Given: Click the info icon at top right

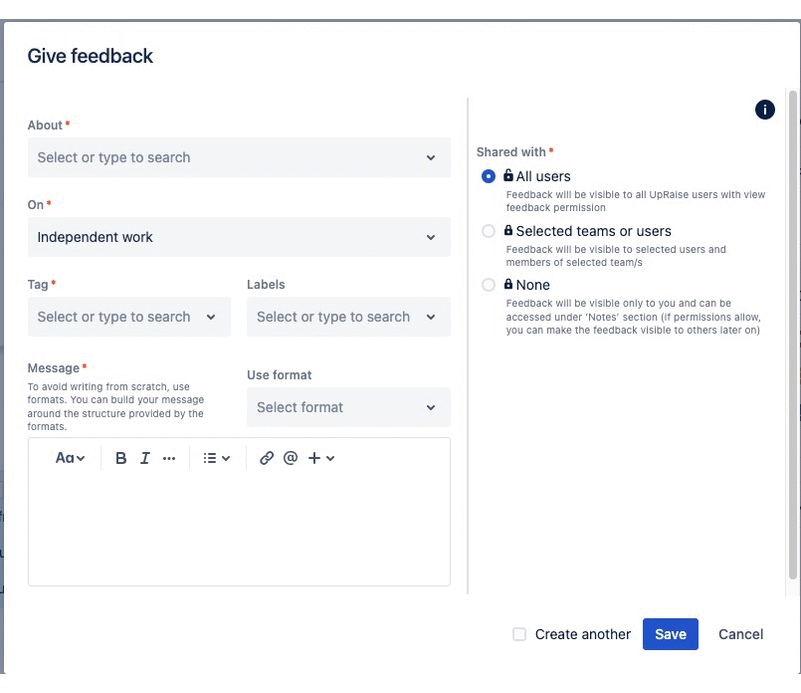Looking at the screenshot, I should coord(765,109).
